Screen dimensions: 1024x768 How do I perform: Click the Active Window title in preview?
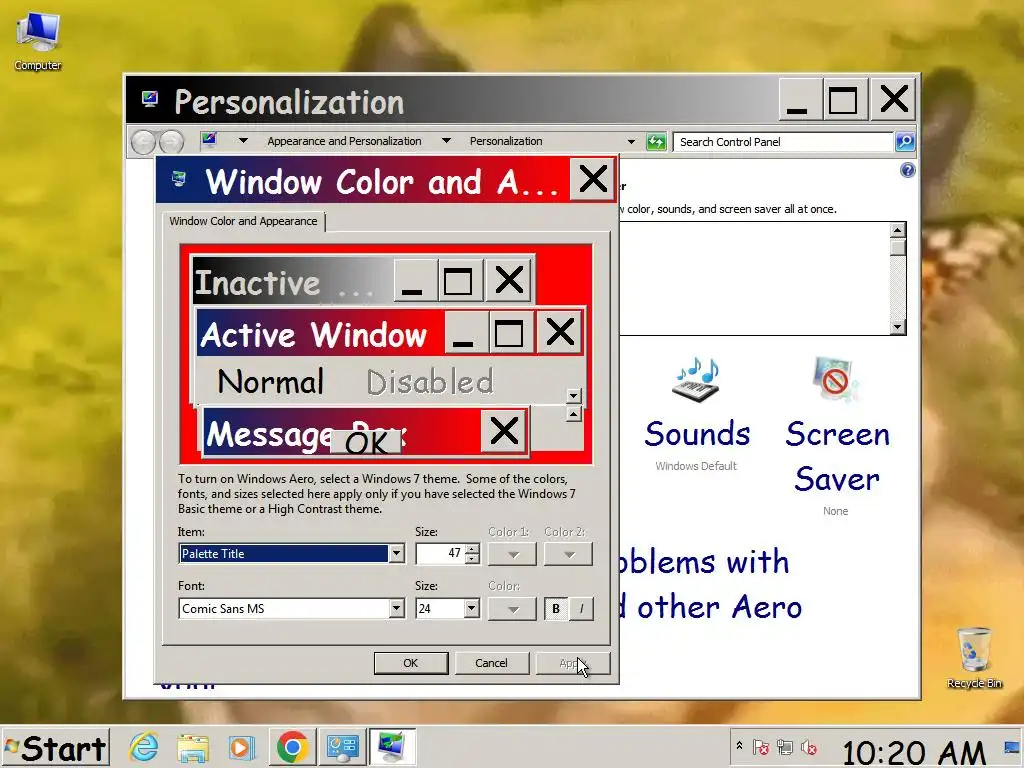tap(313, 334)
